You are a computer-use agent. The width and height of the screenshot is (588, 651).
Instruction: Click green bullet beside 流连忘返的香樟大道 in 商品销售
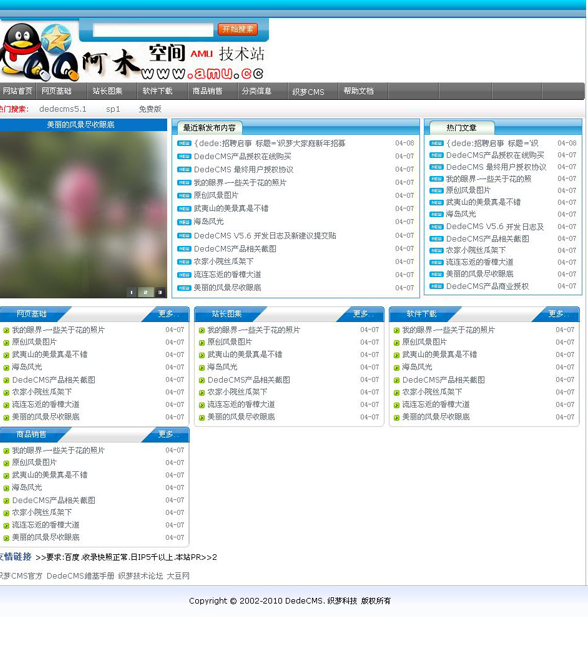click(x=6, y=526)
